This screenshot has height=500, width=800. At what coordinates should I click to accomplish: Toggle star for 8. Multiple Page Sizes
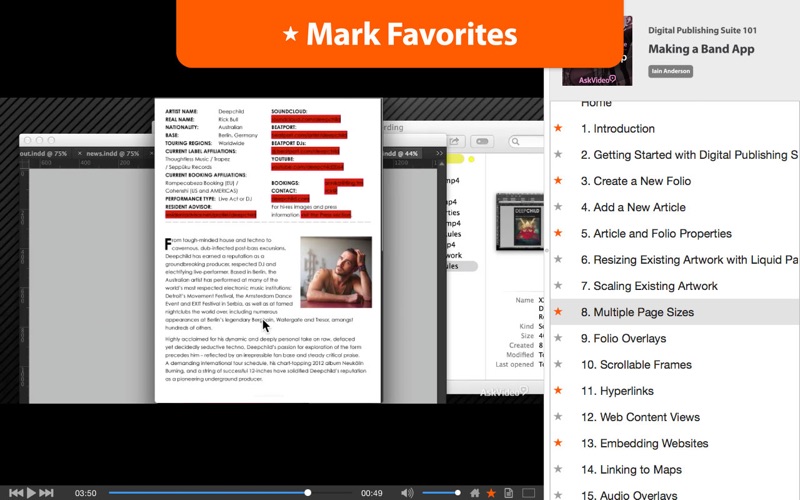click(x=558, y=312)
